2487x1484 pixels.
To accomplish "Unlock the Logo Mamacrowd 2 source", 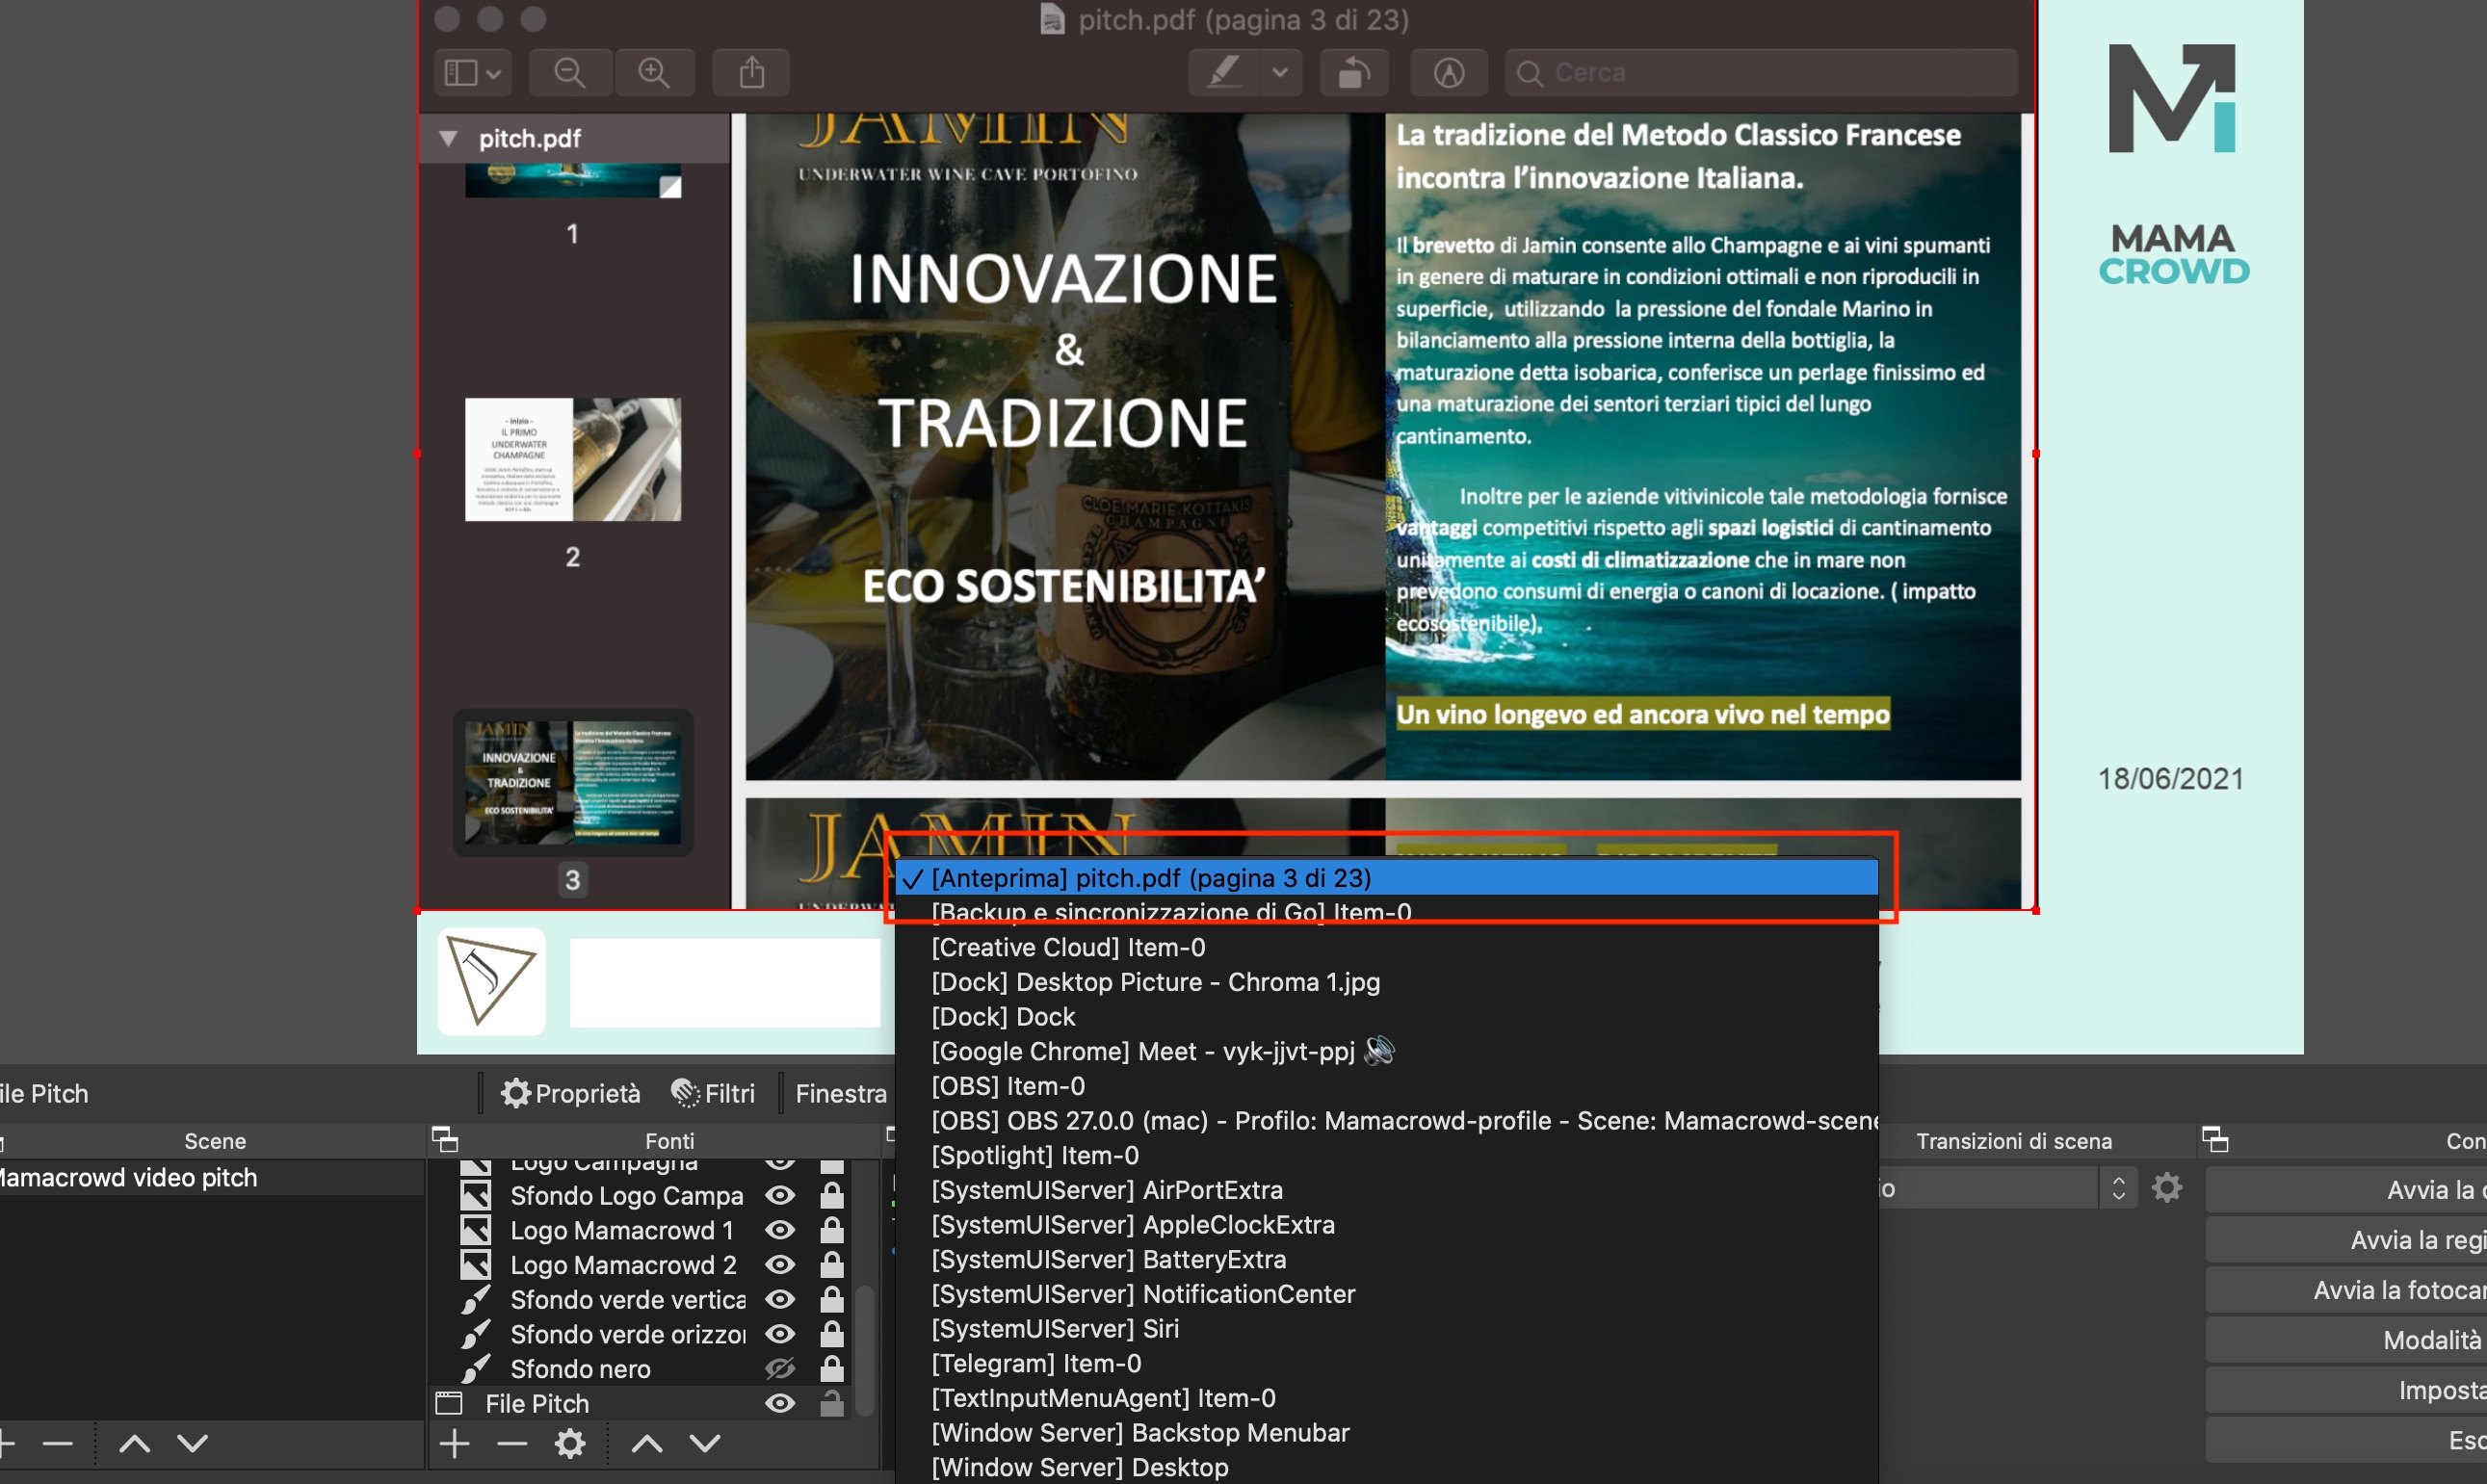I will (x=831, y=1265).
